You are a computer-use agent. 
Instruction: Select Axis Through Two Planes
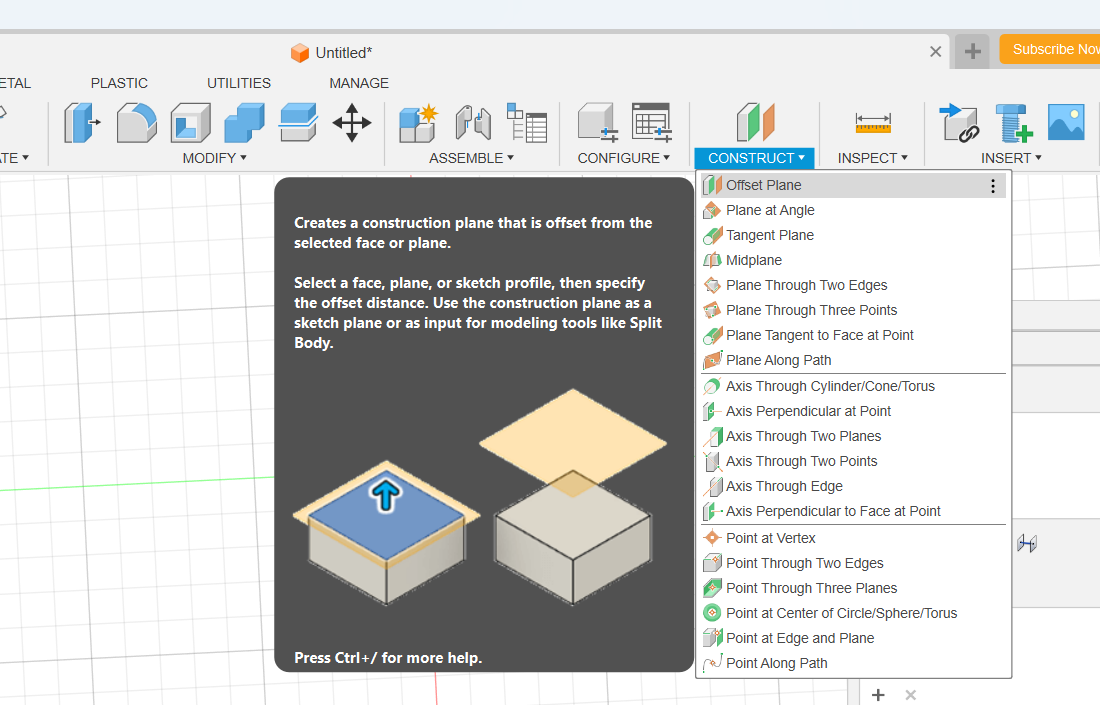[853, 436]
